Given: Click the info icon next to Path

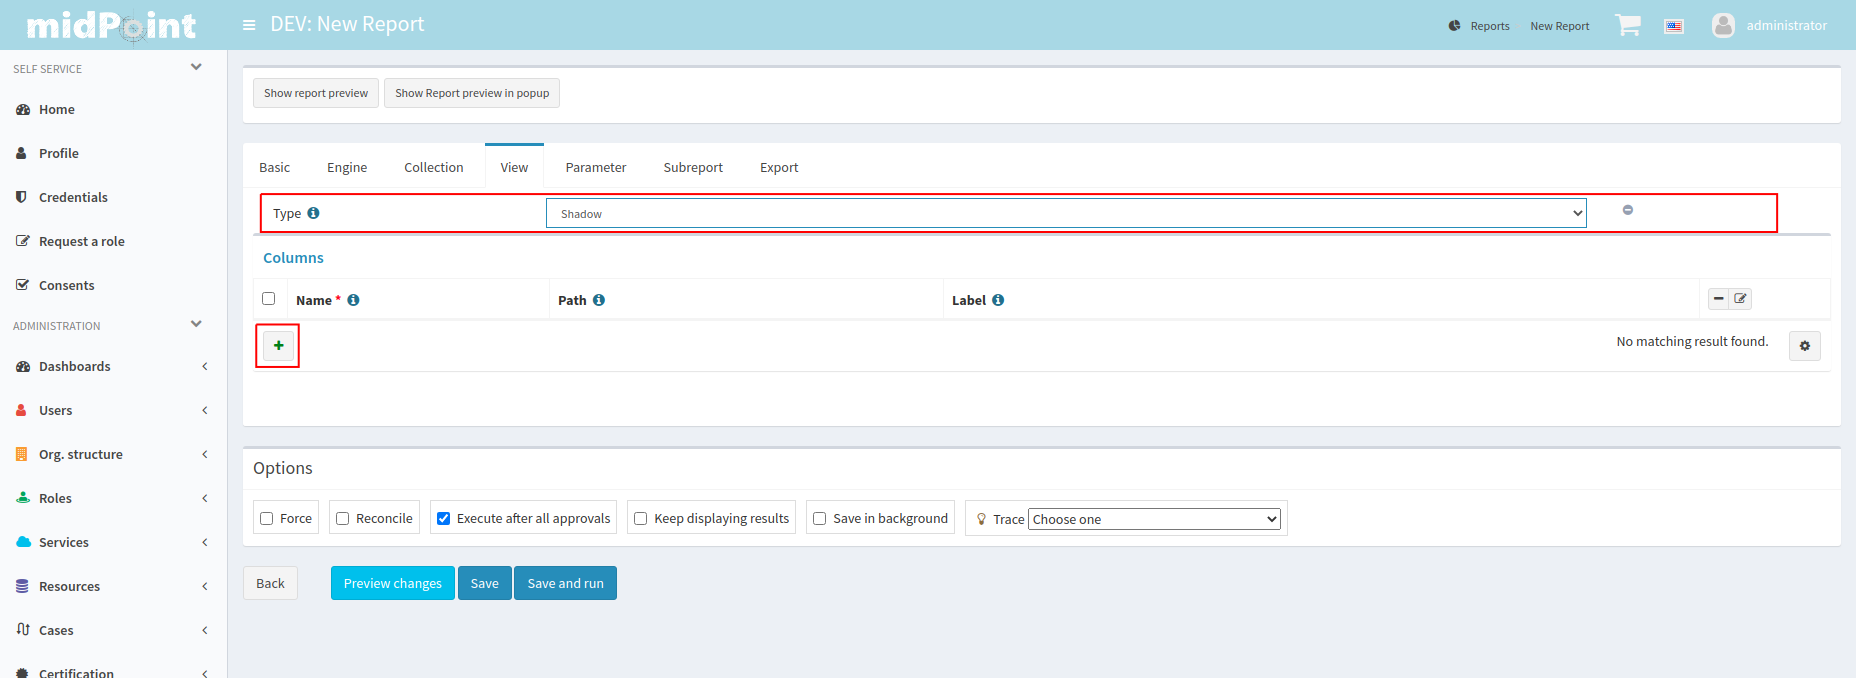Looking at the screenshot, I should click(x=598, y=300).
